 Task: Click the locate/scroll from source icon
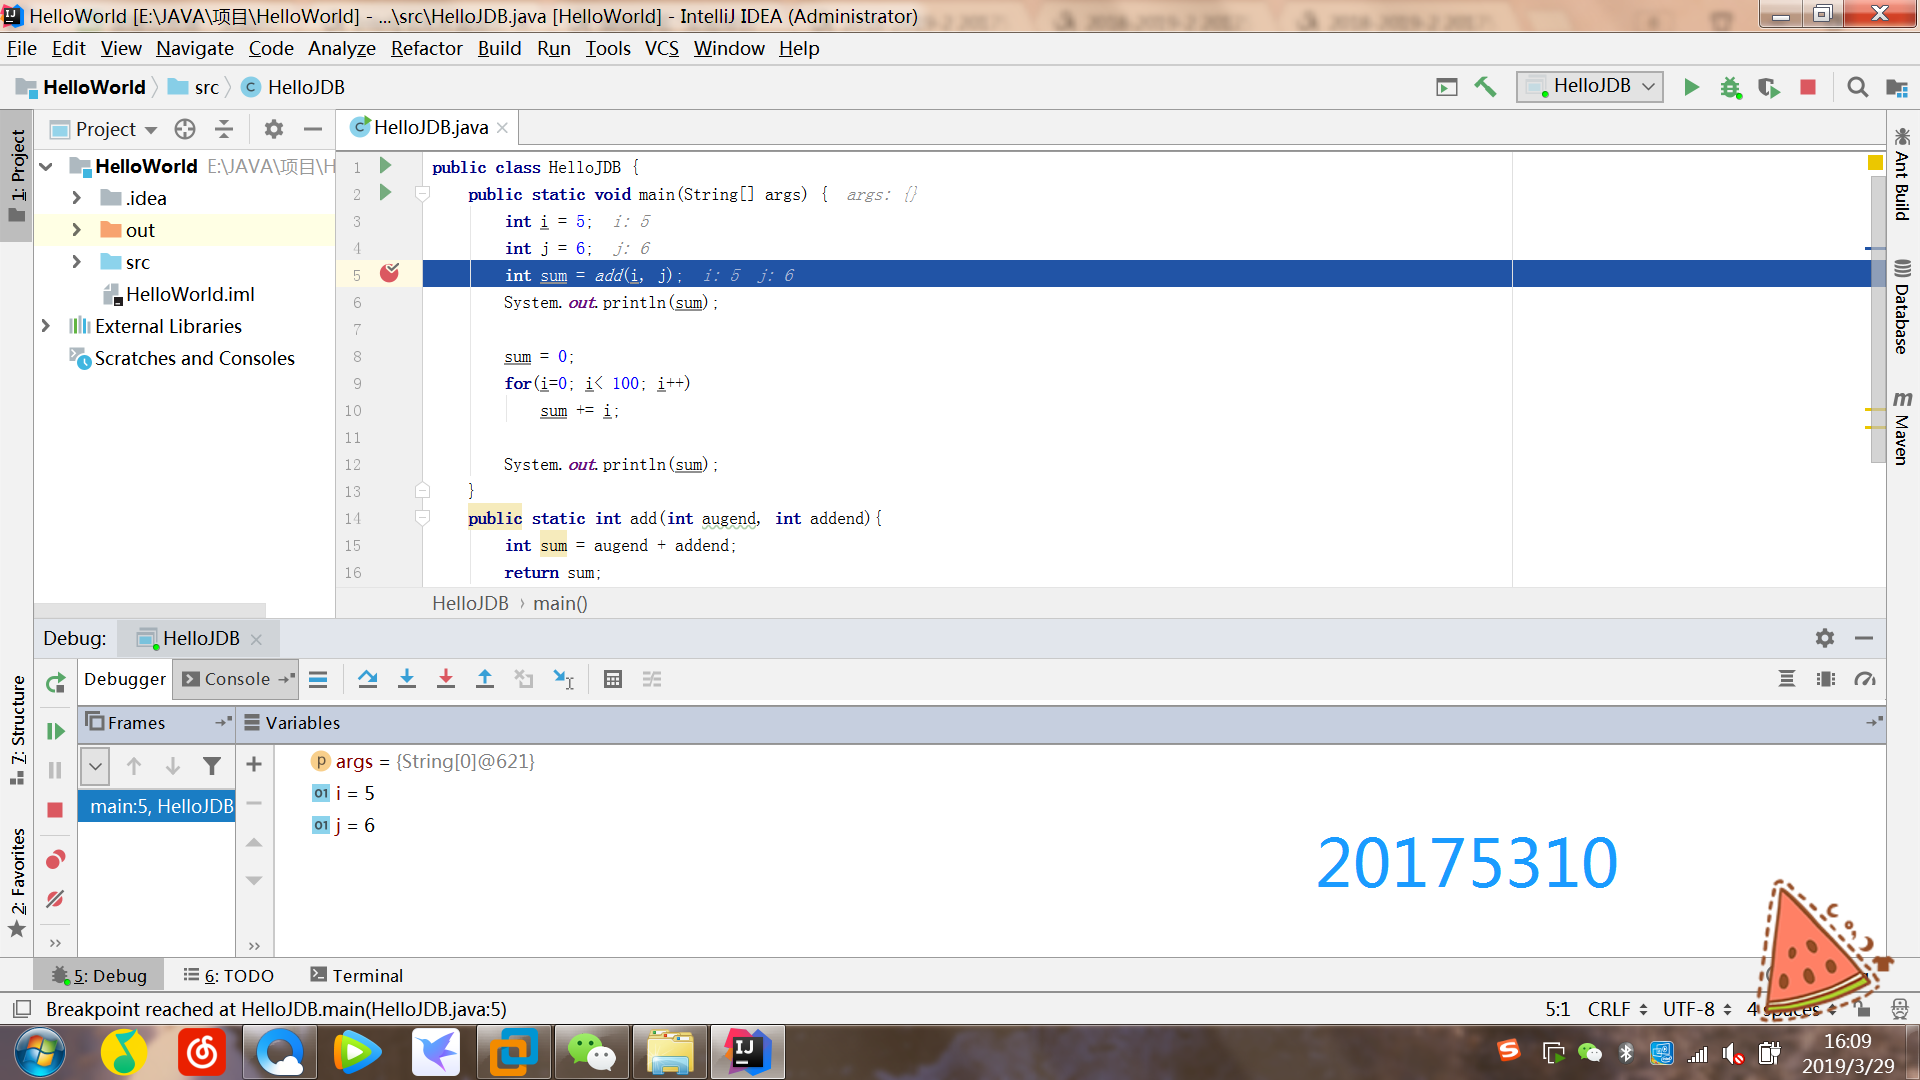pos(185,129)
